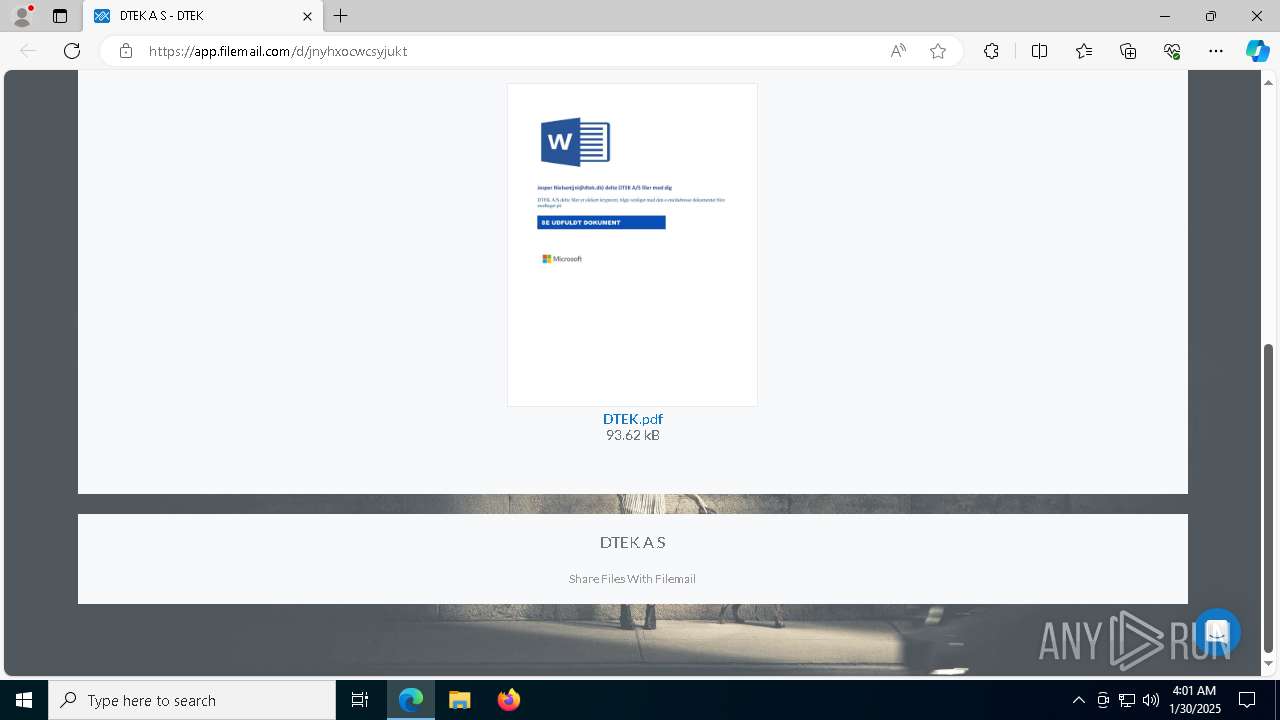1280x720 pixels.
Task: Open volume control tray icon
Action: (1151, 700)
